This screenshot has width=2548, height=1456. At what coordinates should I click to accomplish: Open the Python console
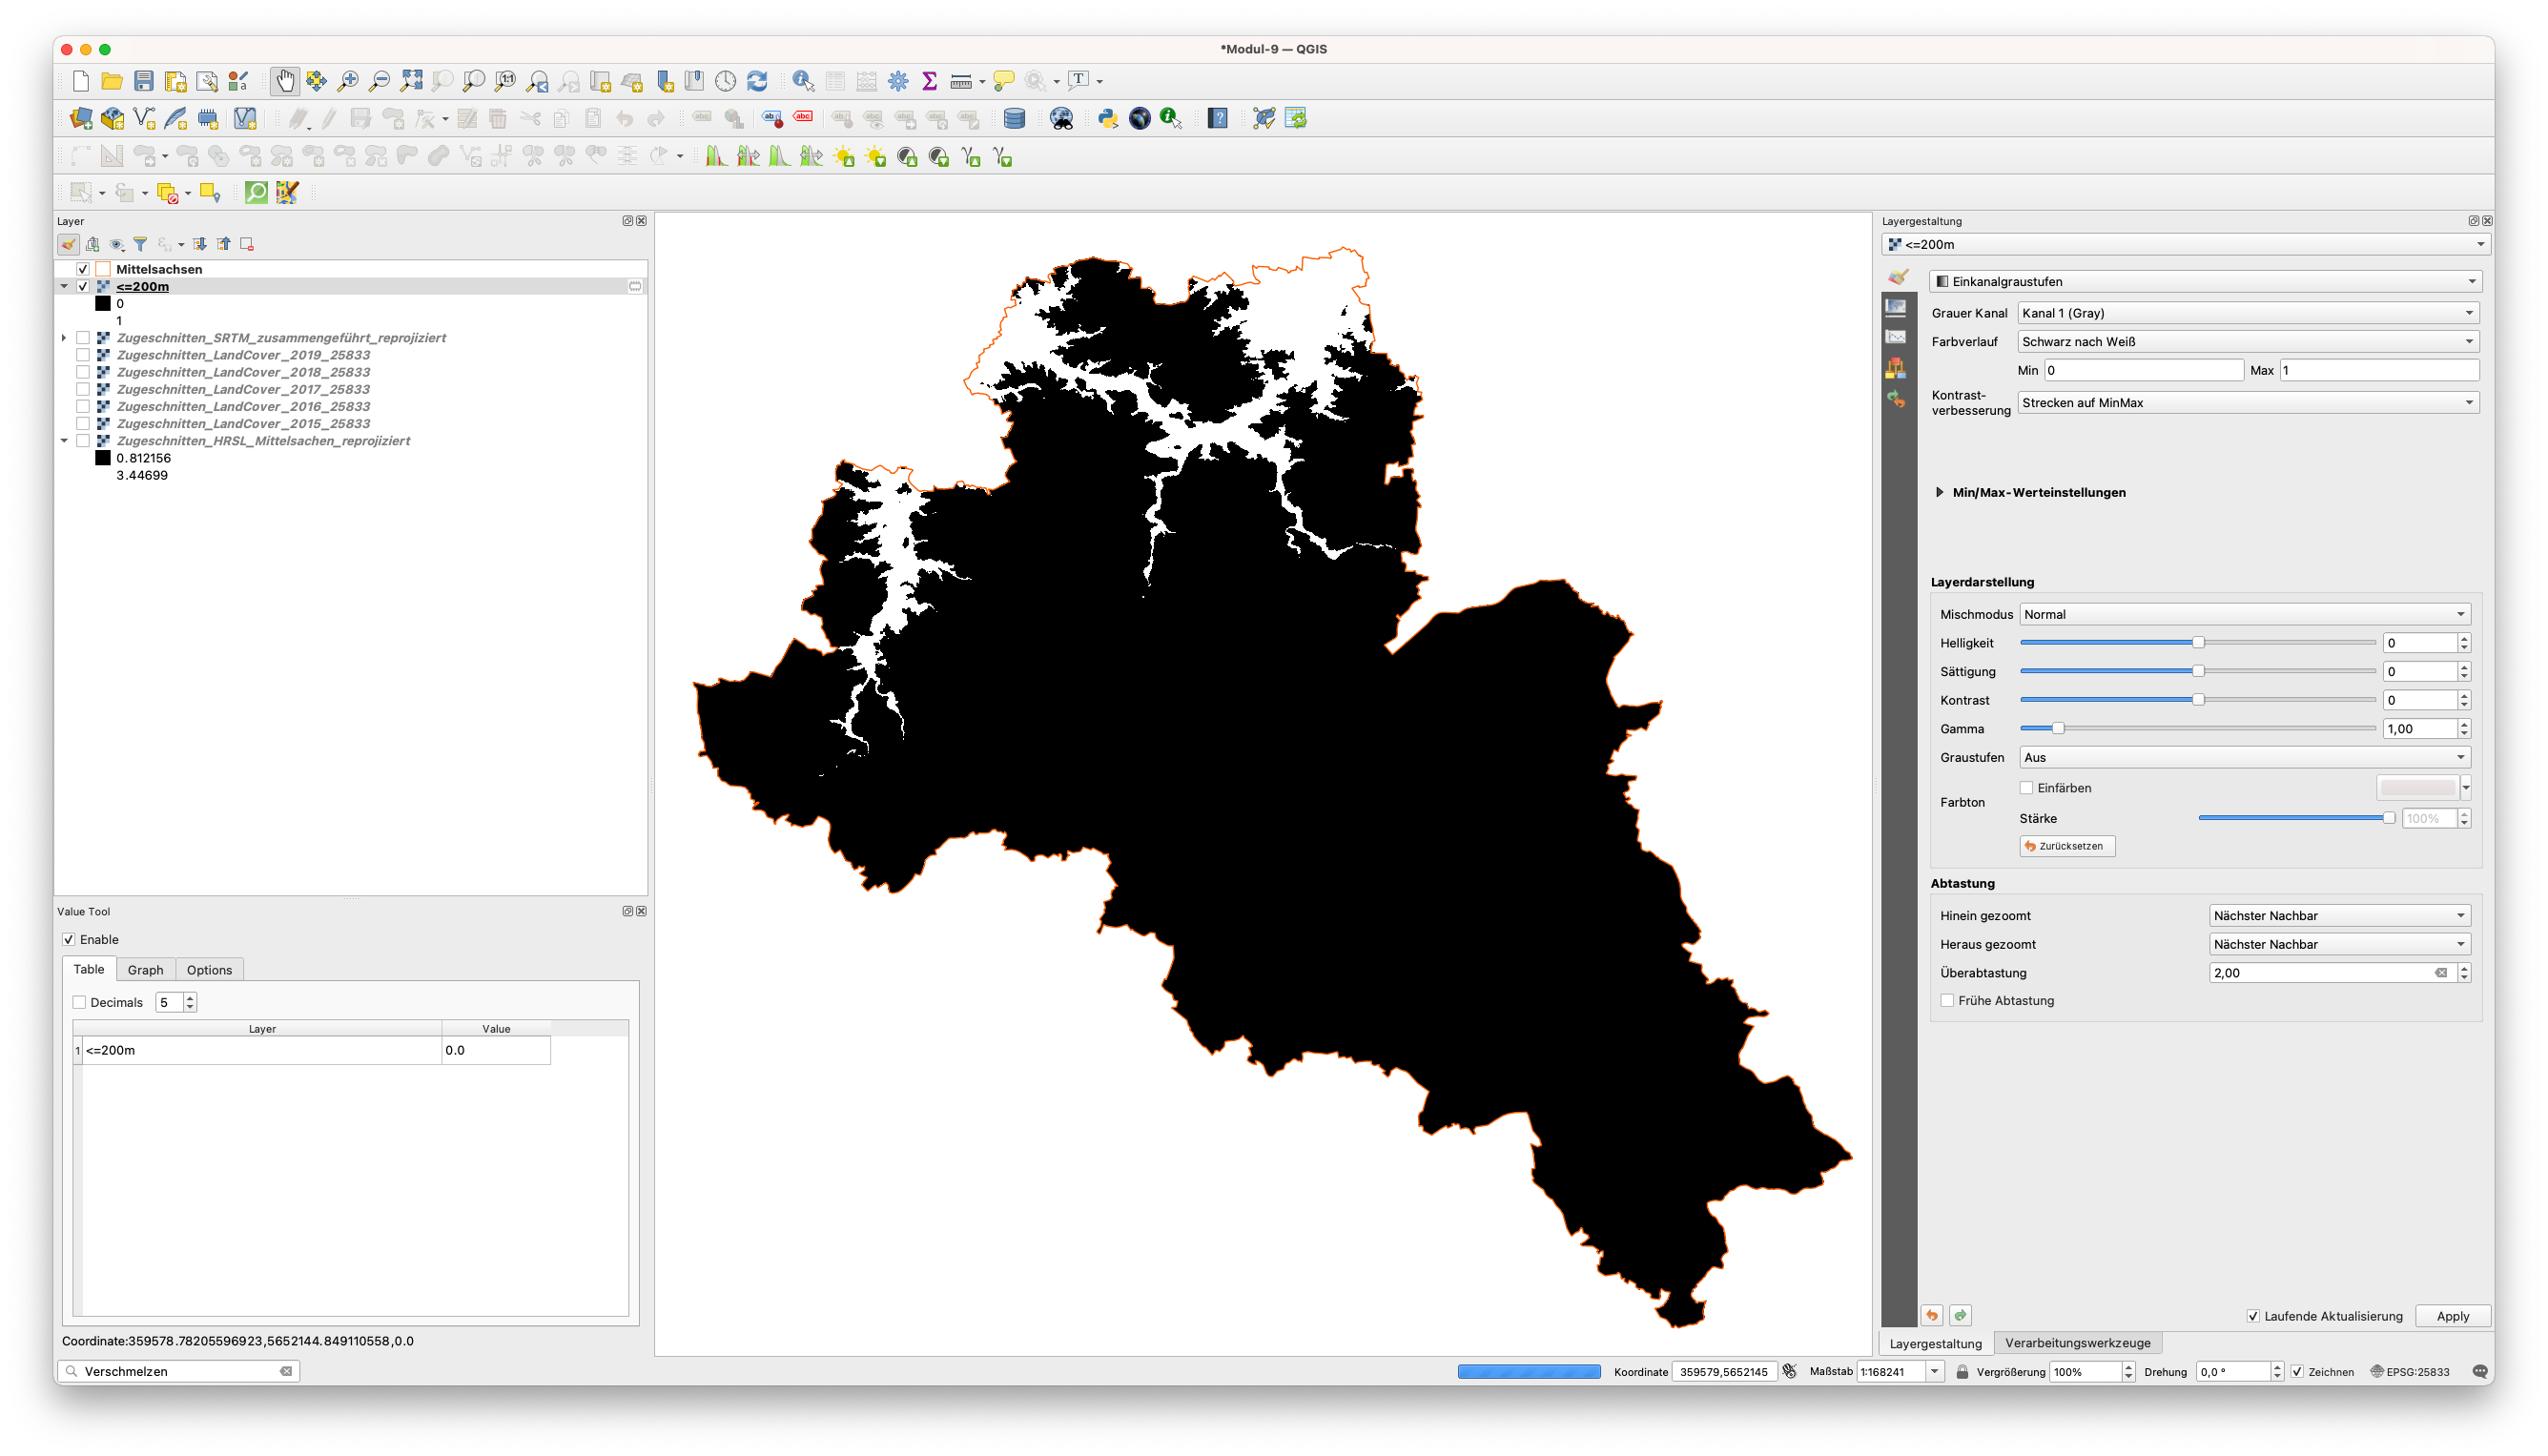[1108, 118]
